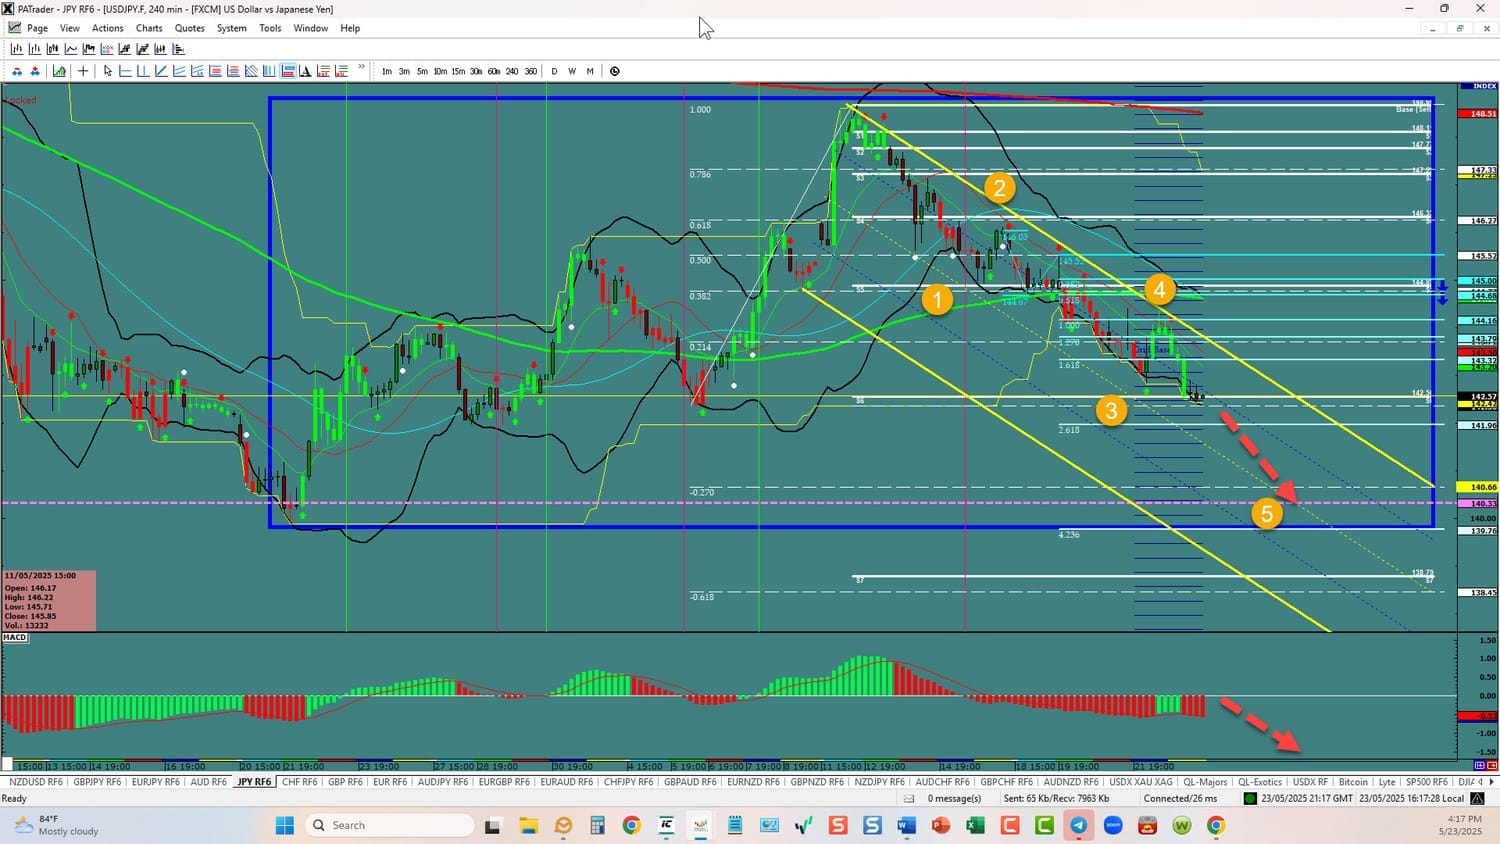Click the 0 message(s) status text
This screenshot has width=1500, height=844.
(954, 798)
